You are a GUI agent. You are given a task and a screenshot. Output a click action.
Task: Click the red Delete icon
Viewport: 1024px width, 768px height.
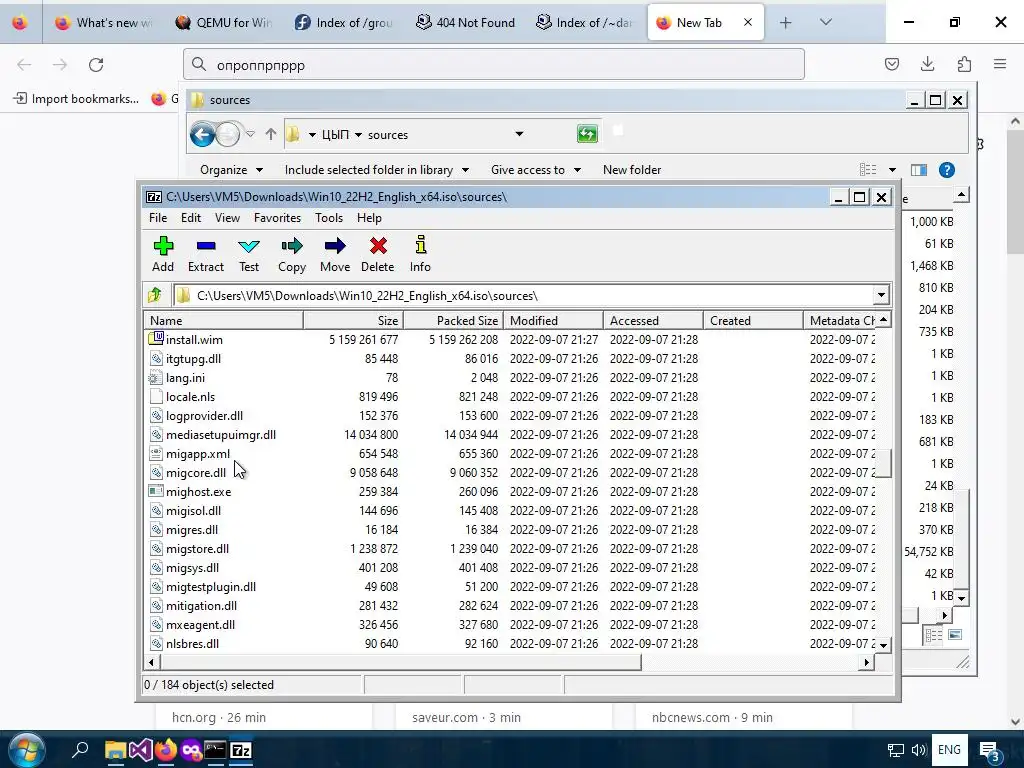click(377, 254)
